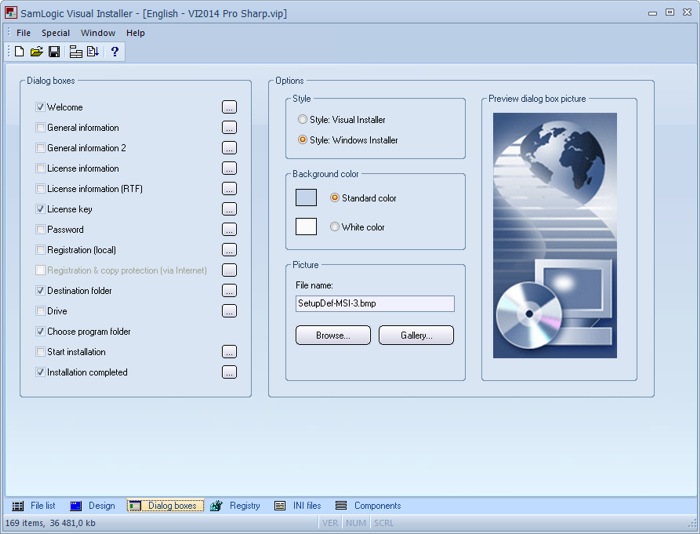Select Style: Visual Installer radio button

(302, 120)
